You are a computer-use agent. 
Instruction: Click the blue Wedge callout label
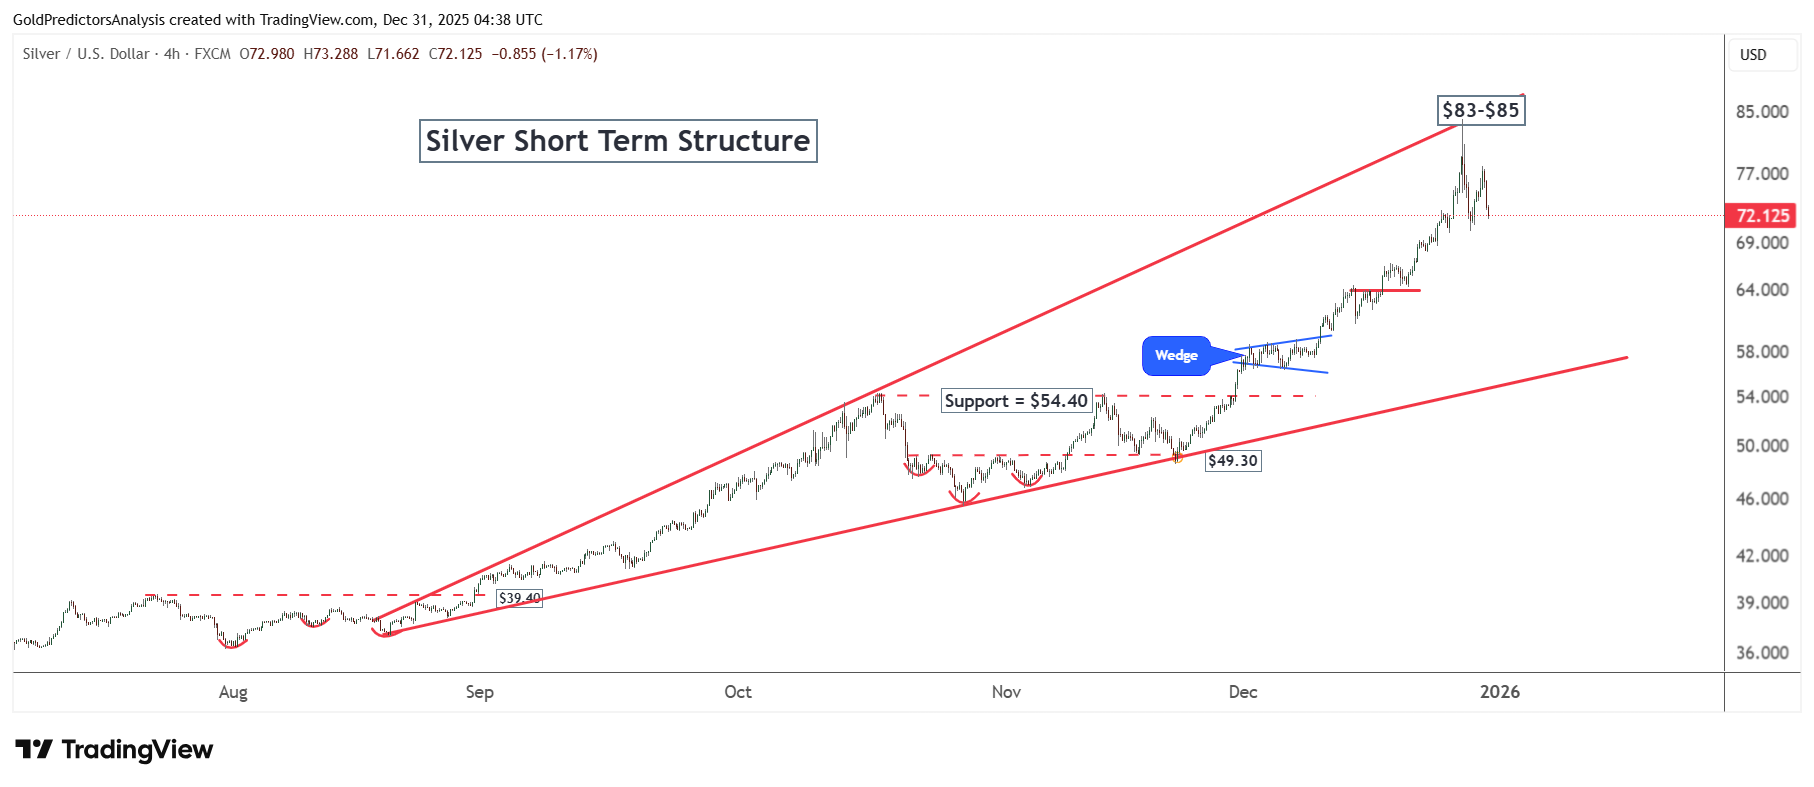pos(1177,356)
